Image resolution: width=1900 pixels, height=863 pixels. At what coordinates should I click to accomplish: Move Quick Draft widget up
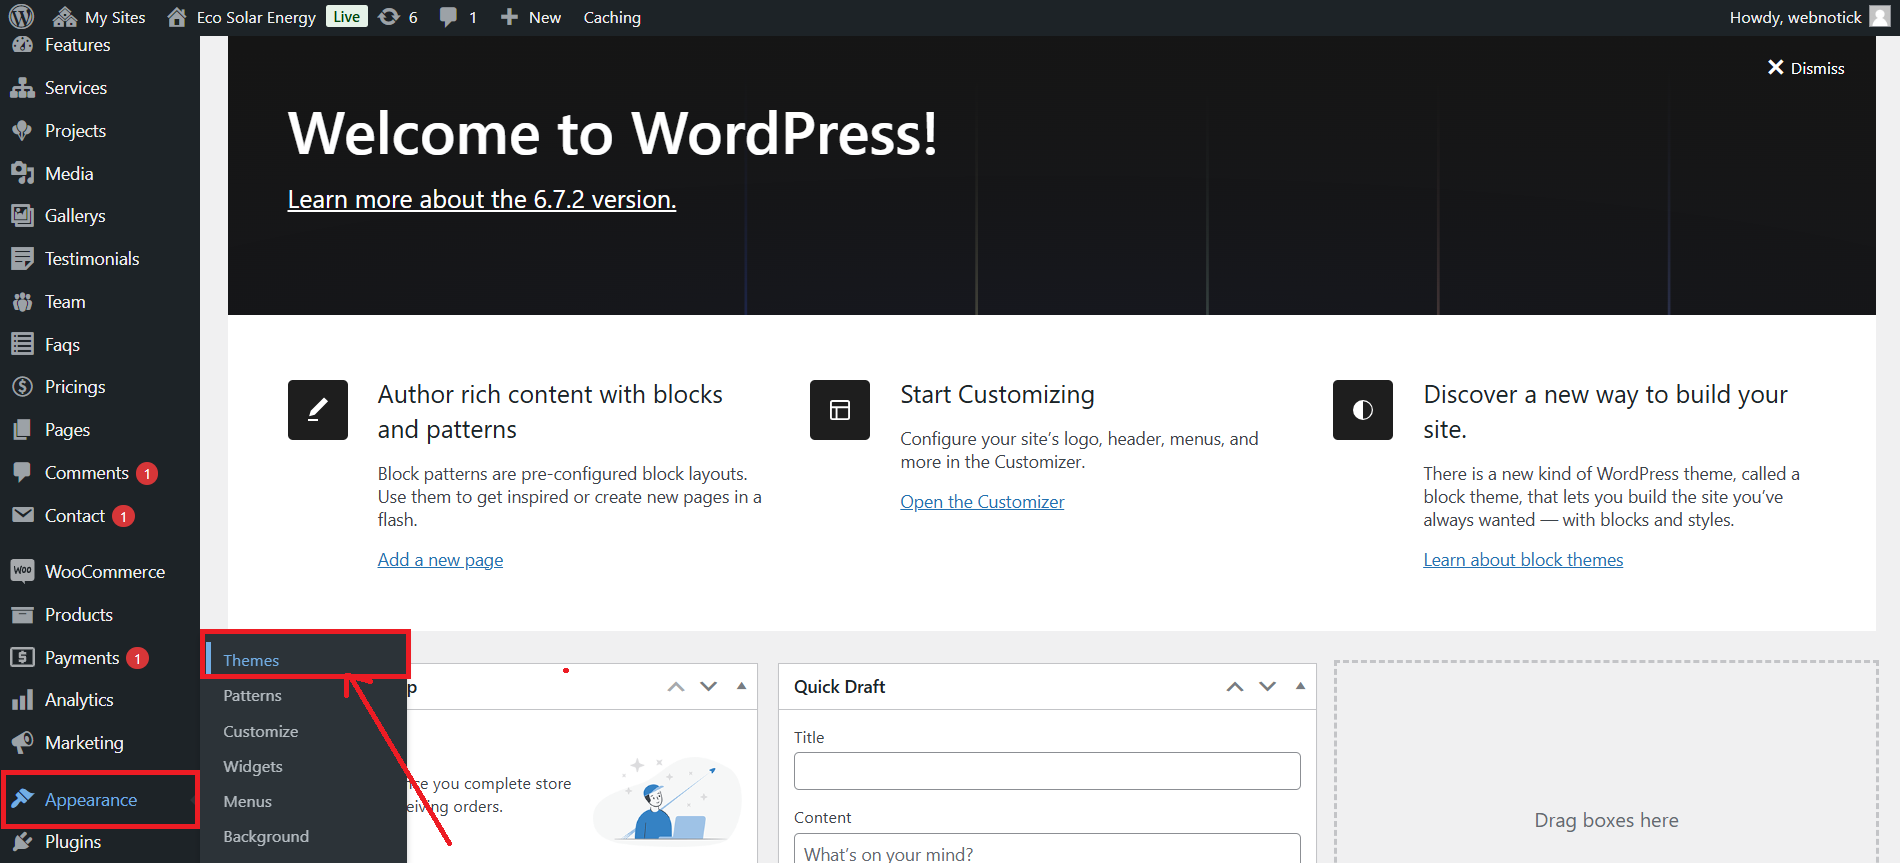click(x=1235, y=686)
